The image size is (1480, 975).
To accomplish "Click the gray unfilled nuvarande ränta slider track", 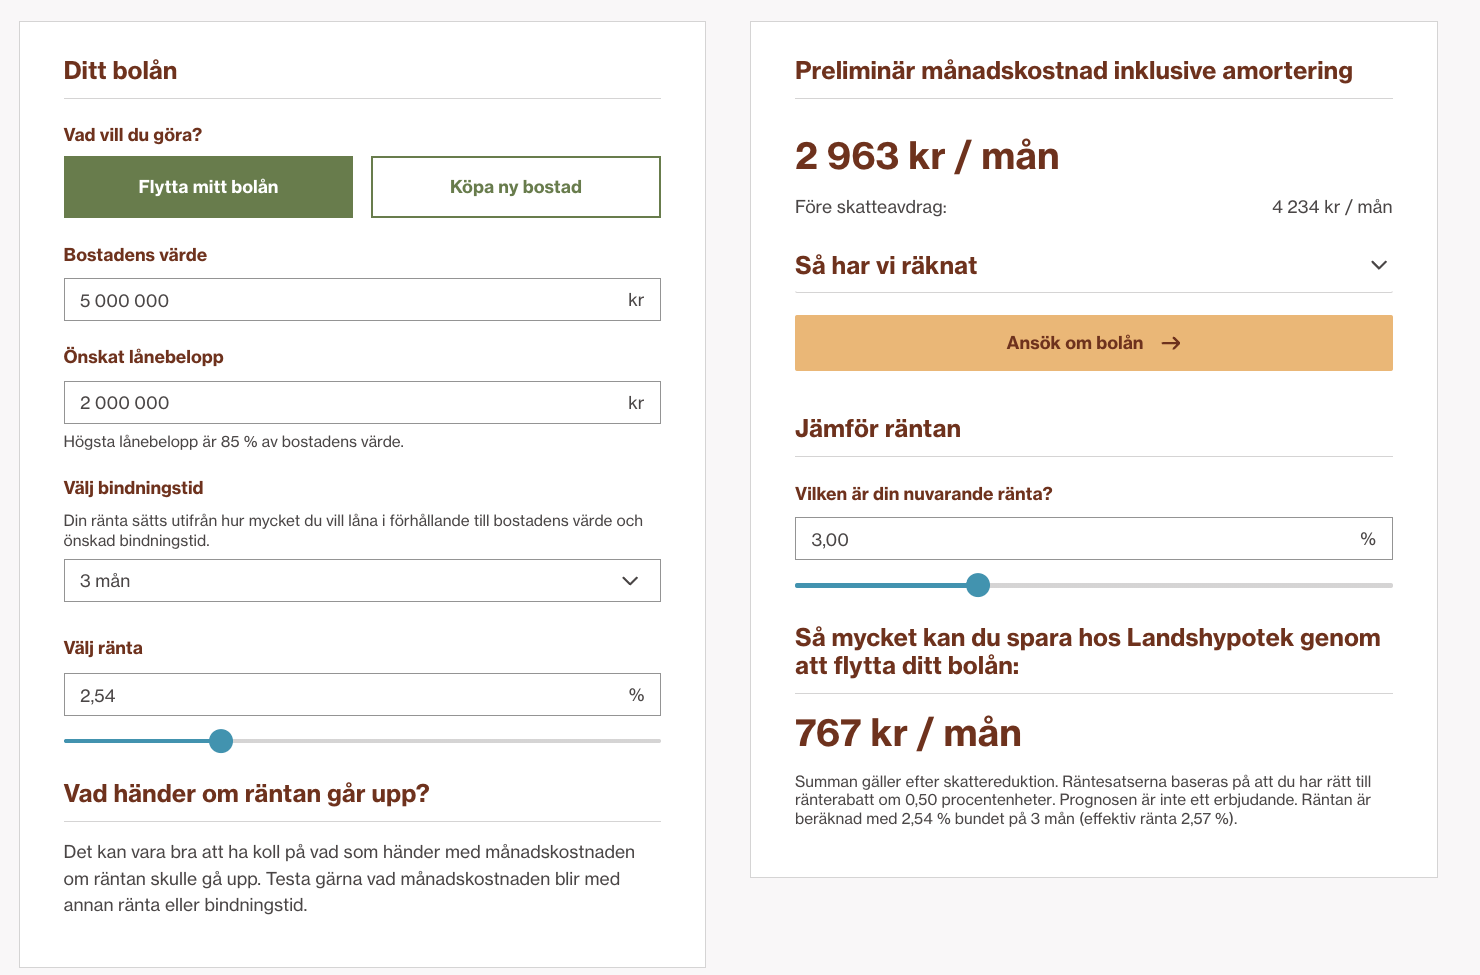I will click(x=1191, y=585).
